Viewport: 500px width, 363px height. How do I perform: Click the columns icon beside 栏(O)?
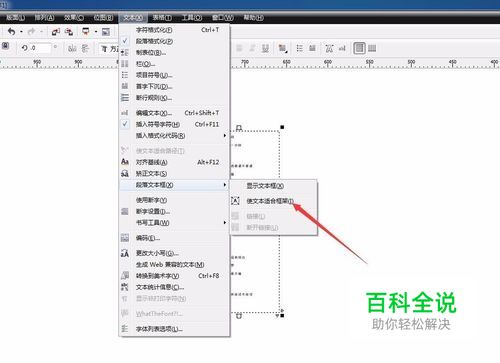pyautogui.click(x=125, y=64)
